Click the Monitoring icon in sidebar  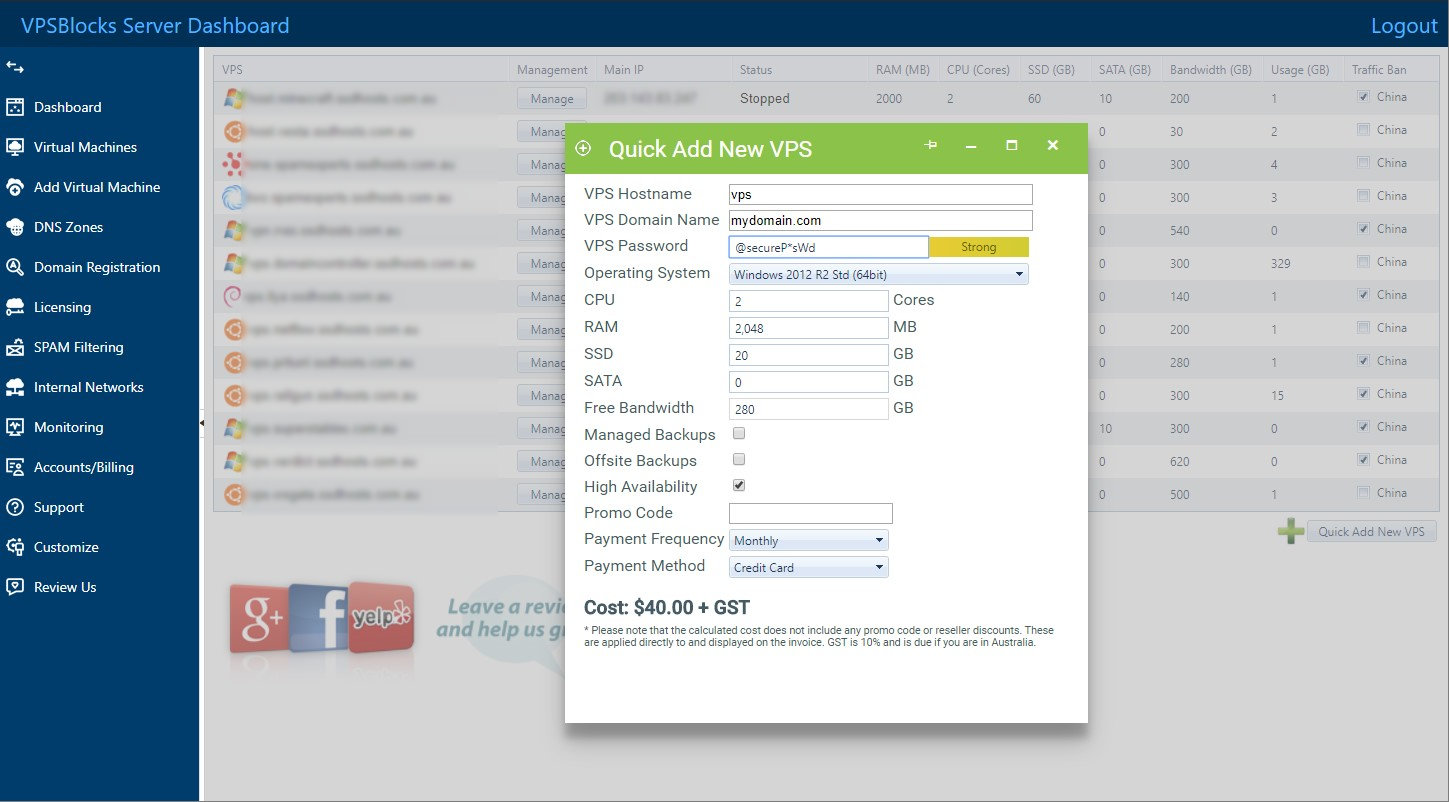pos(15,427)
